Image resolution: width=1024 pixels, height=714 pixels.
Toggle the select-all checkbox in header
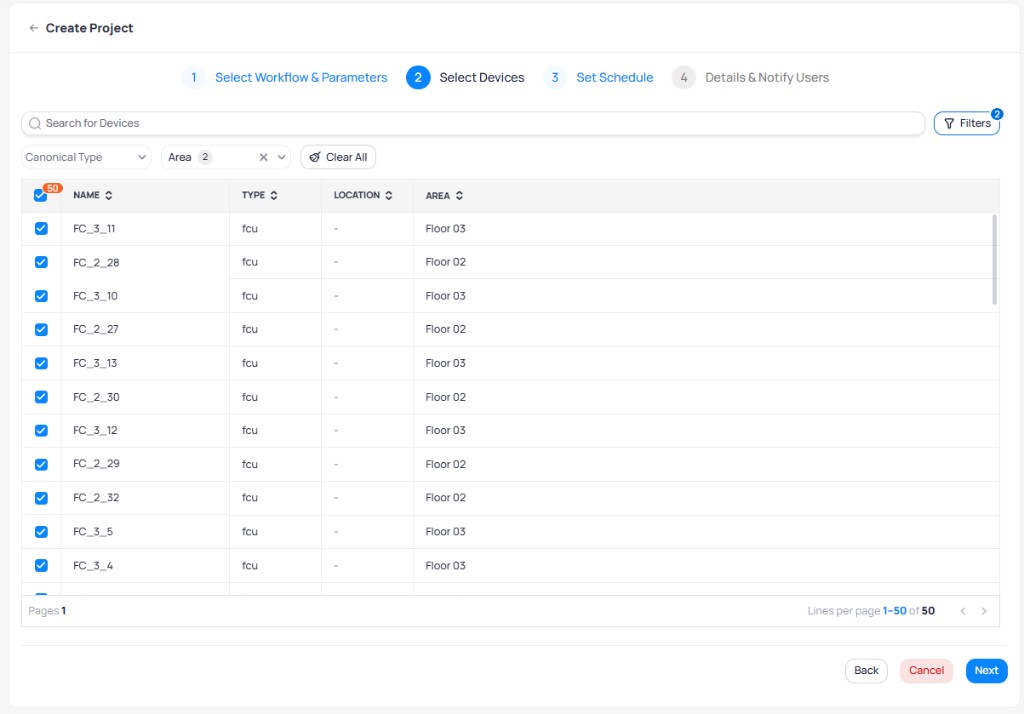point(40,195)
